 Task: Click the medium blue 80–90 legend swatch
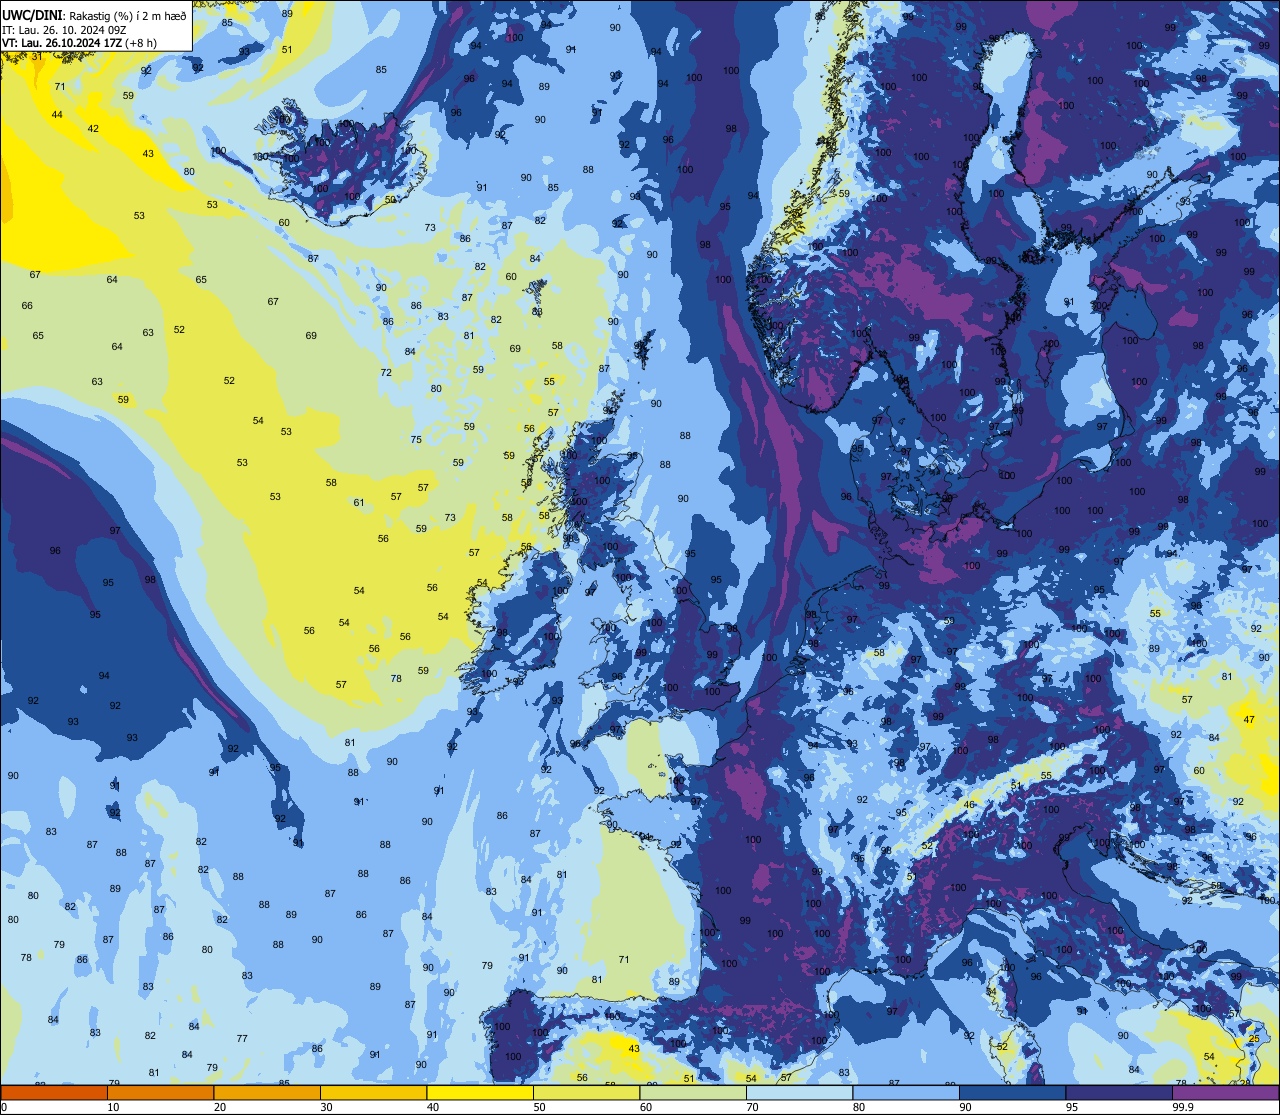tap(905, 1092)
